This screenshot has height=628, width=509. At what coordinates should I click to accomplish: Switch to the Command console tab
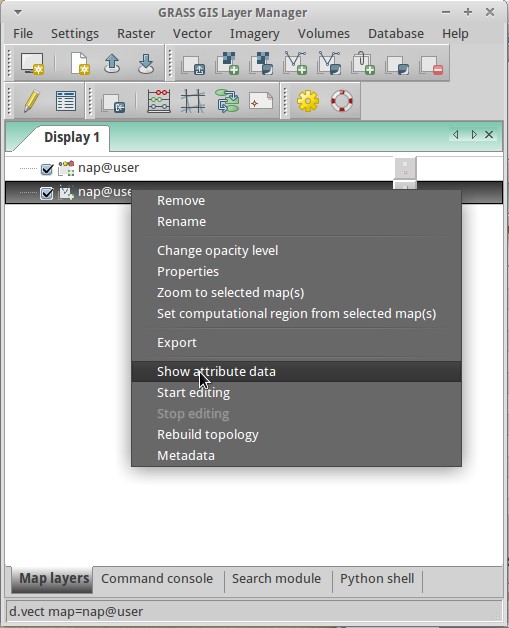click(x=157, y=579)
